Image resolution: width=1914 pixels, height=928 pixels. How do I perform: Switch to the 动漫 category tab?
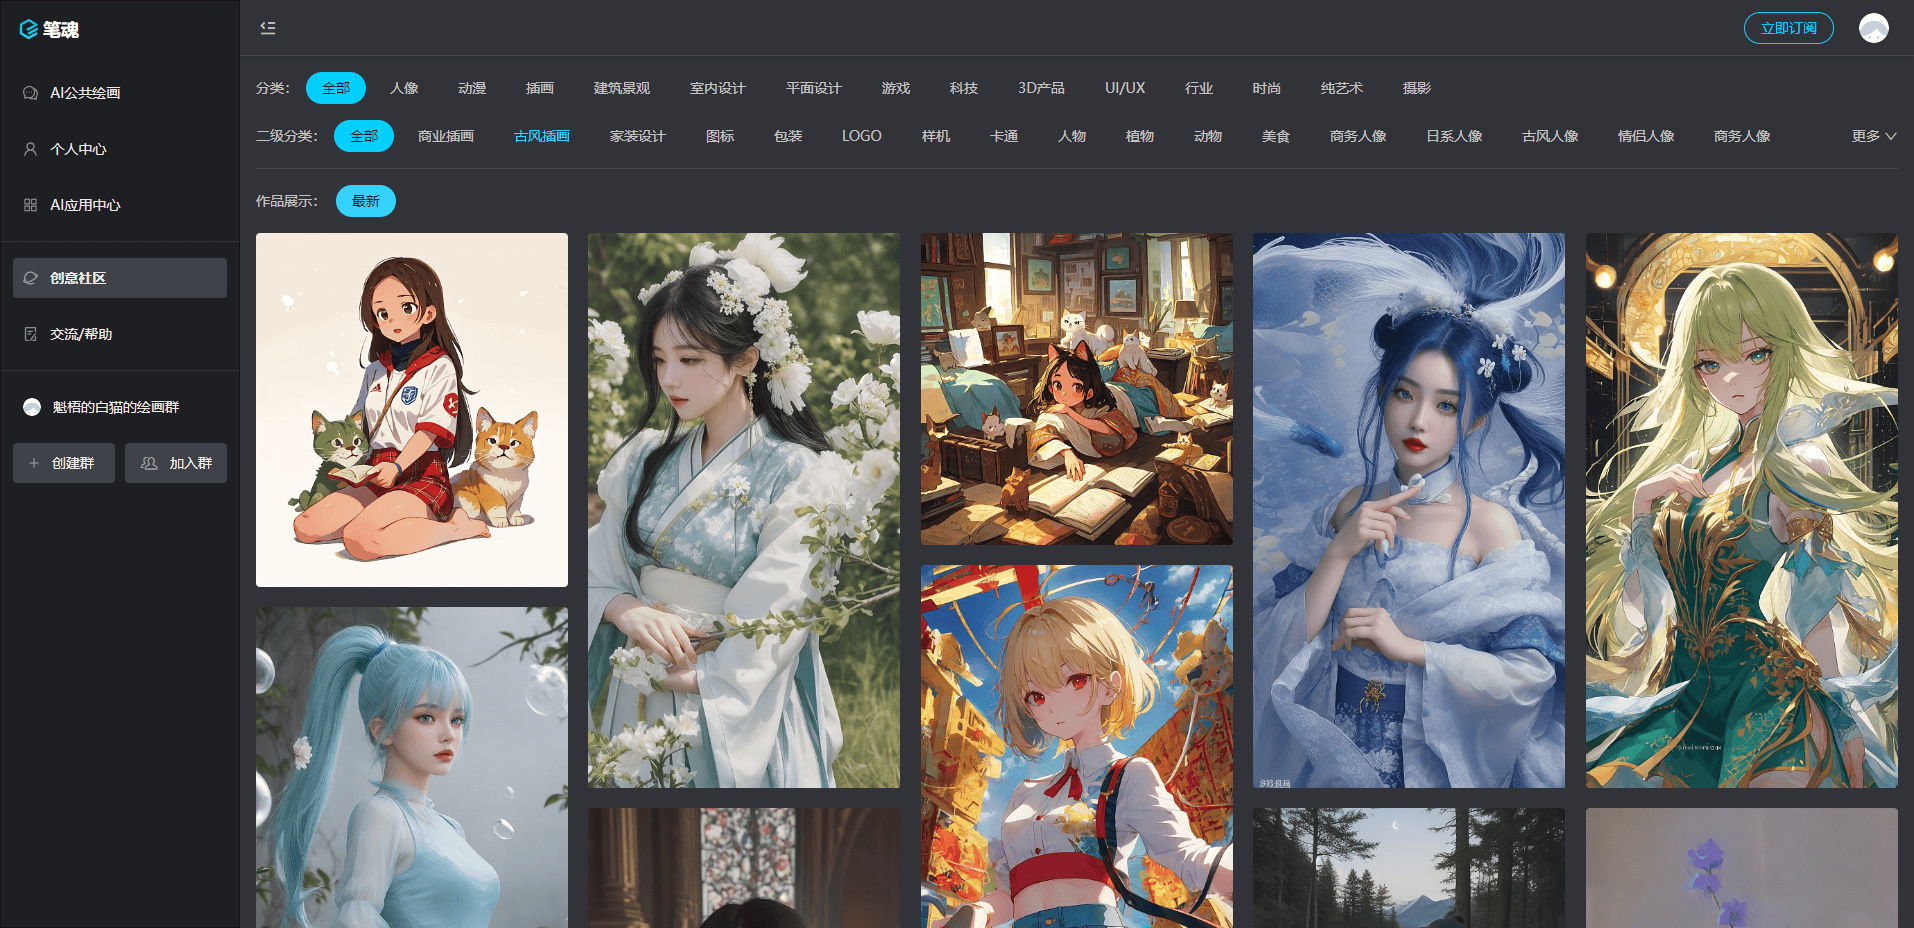pos(471,88)
